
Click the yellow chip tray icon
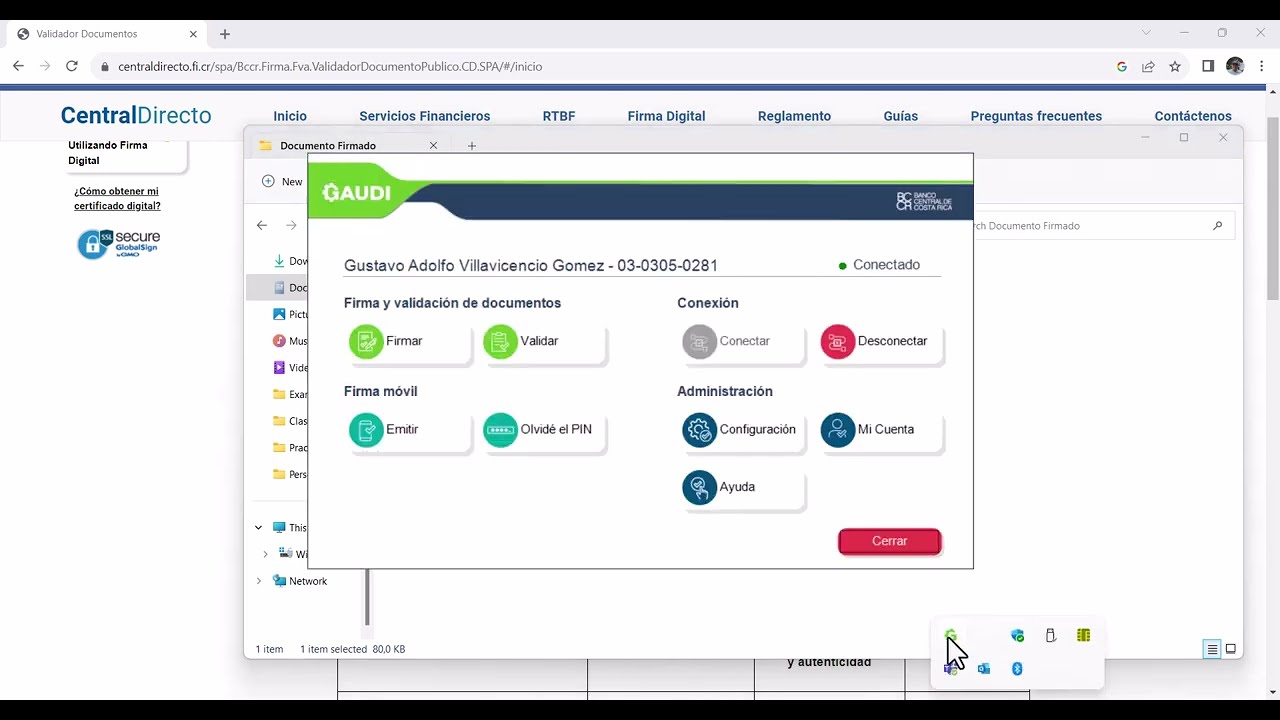1083,636
